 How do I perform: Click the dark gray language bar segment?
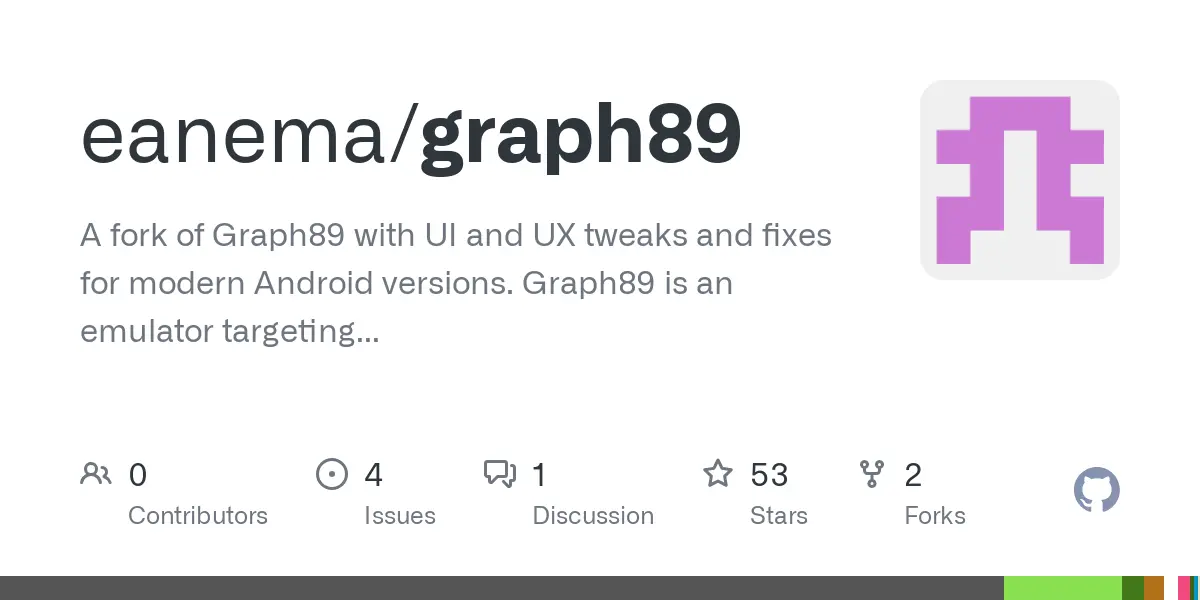click(500, 588)
